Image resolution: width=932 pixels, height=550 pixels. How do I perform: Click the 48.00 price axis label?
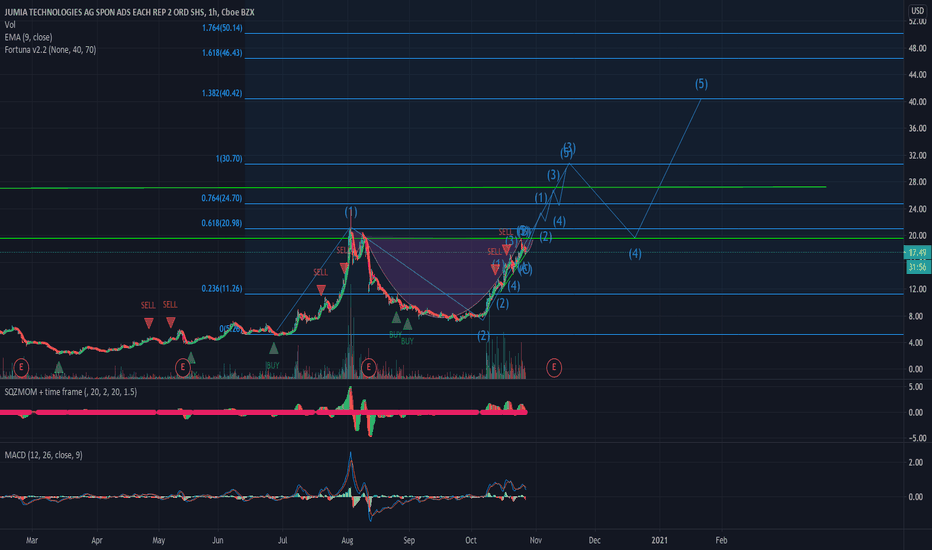[917, 49]
